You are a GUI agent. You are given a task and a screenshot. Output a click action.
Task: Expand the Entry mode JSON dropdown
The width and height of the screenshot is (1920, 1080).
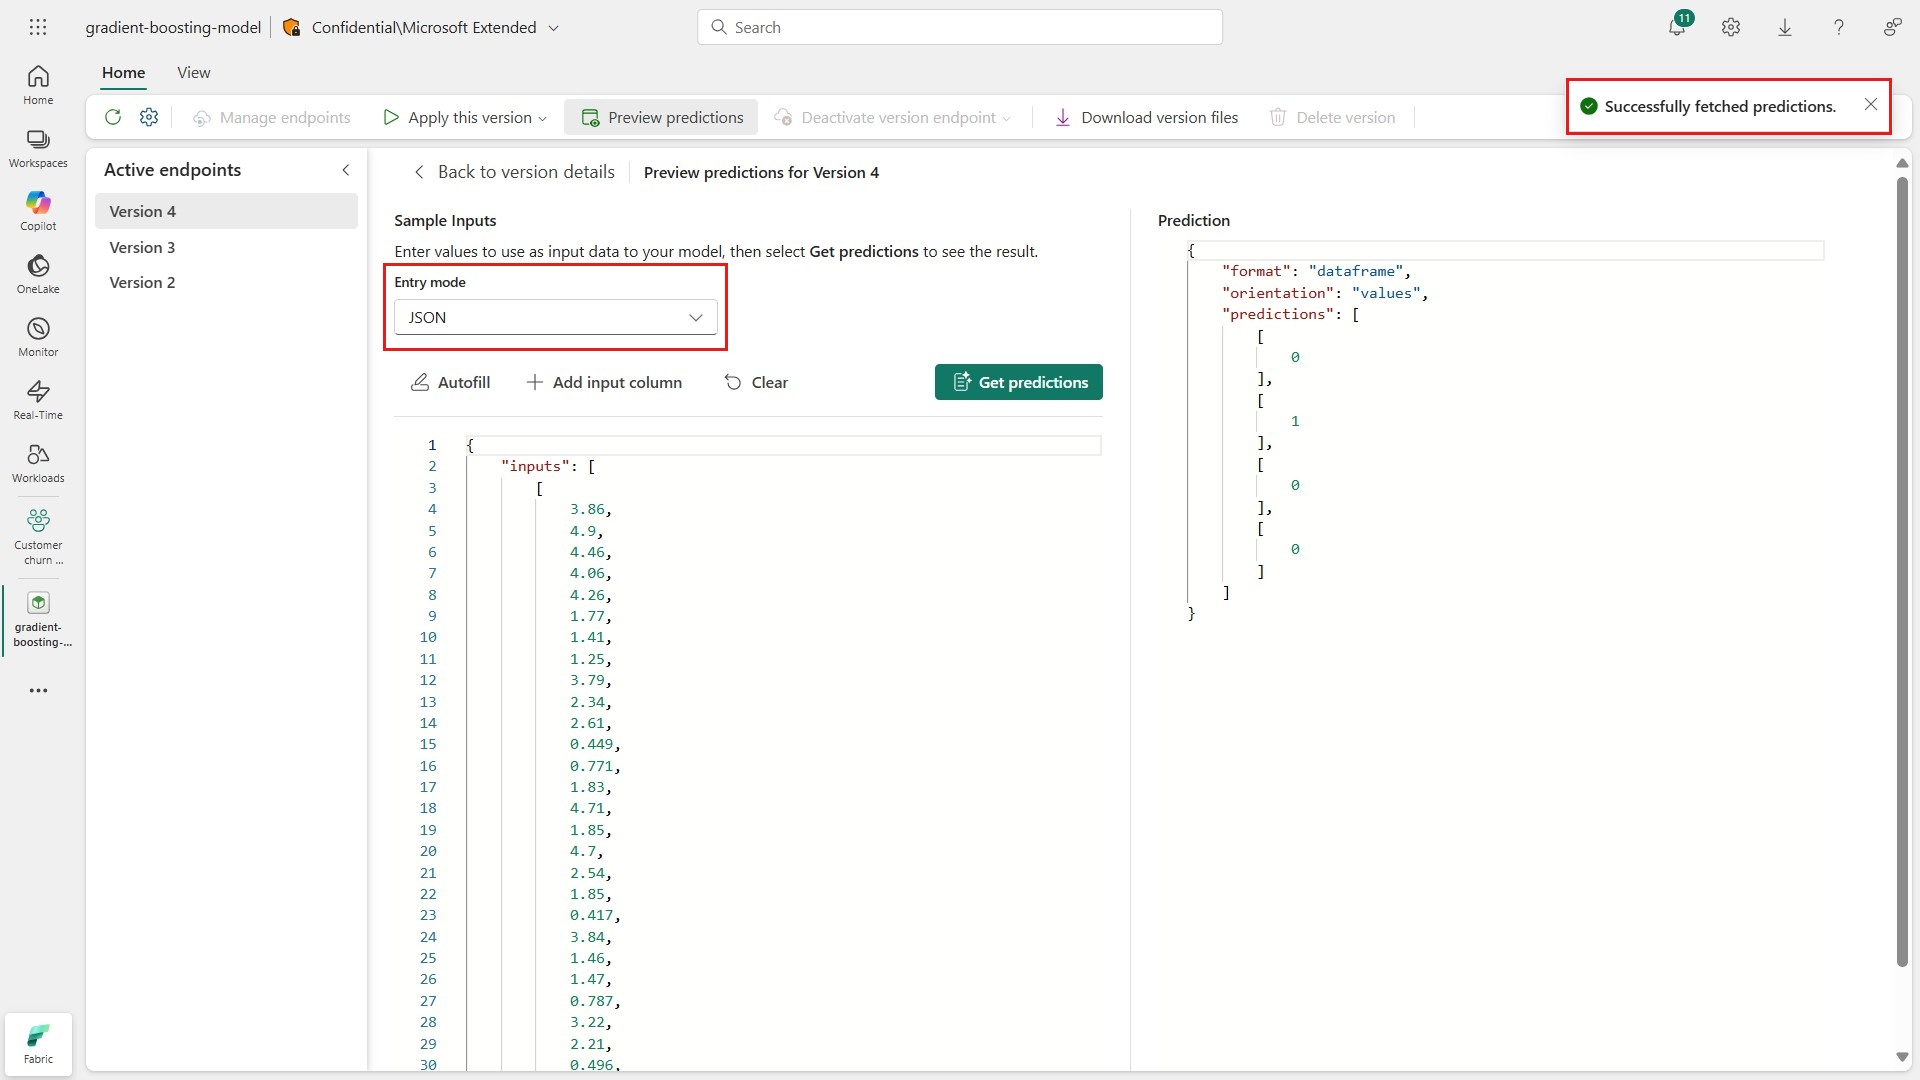[x=555, y=317]
